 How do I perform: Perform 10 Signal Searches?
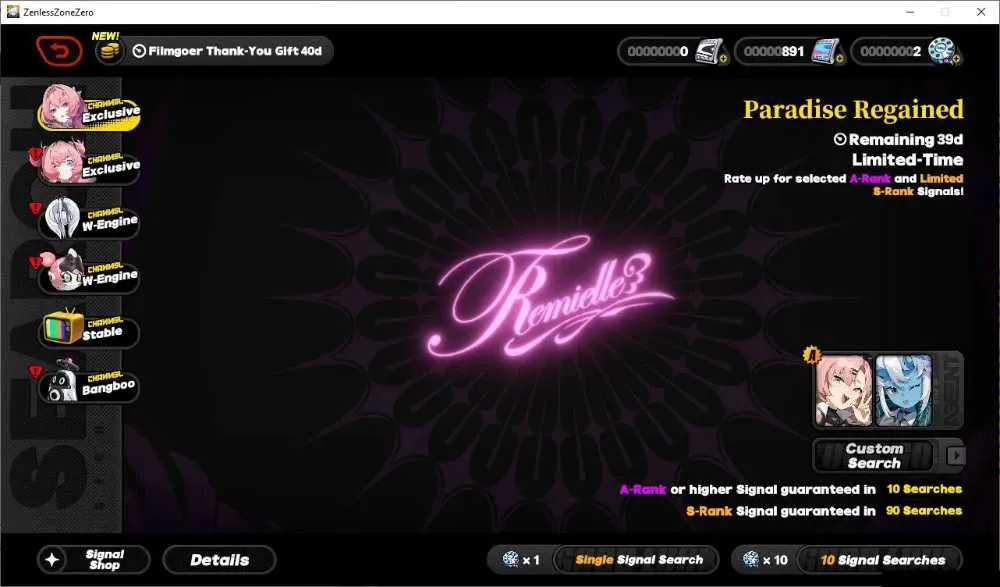point(880,560)
